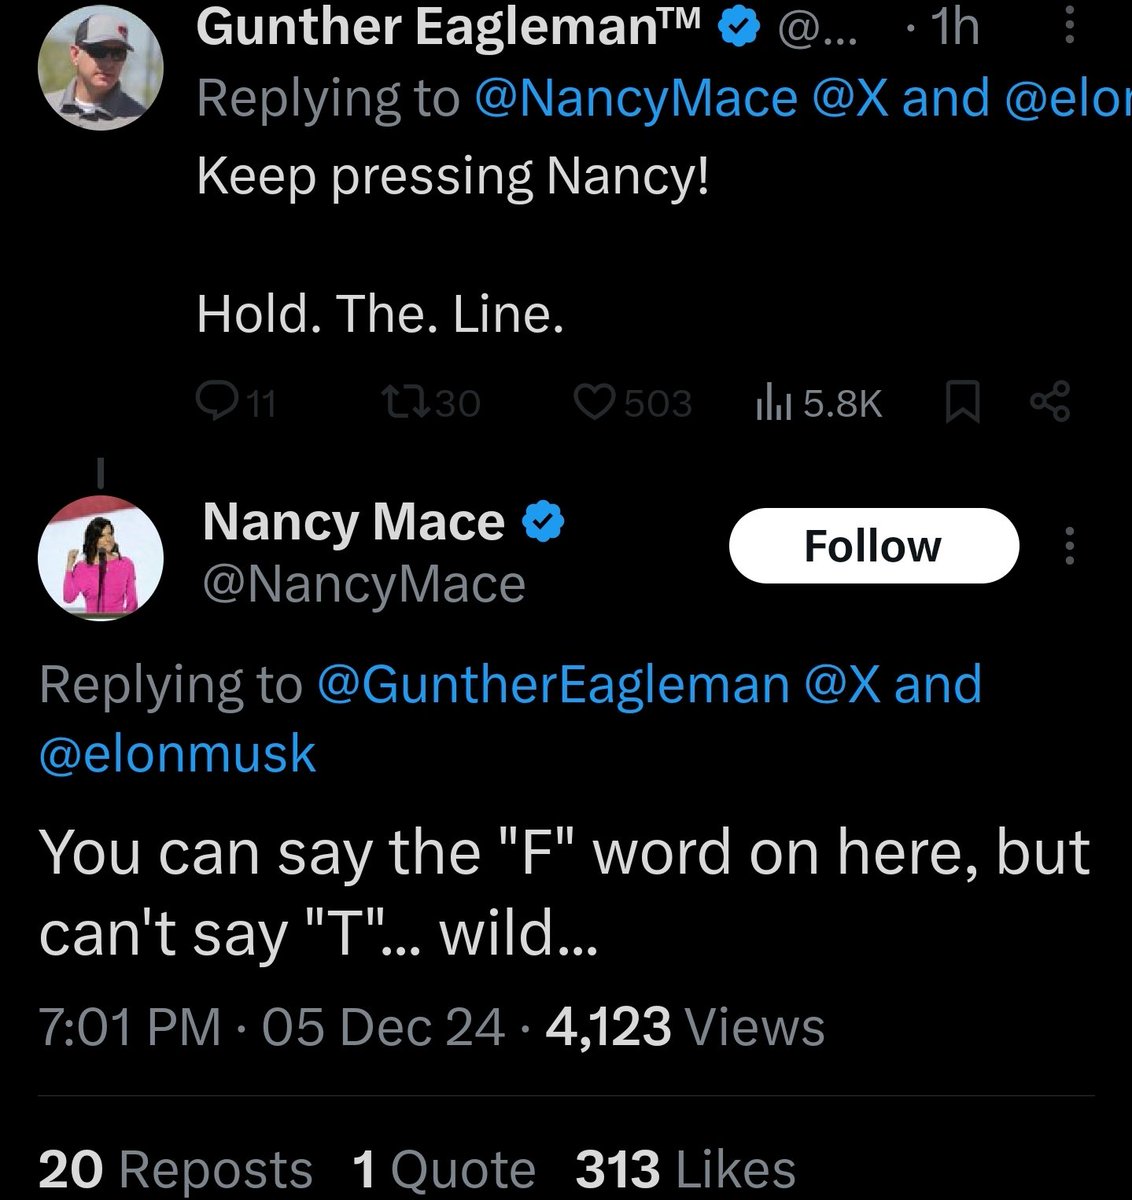Click Gunther Eagleman's blue verified badge
The width and height of the screenshot is (1132, 1200).
coord(737,28)
